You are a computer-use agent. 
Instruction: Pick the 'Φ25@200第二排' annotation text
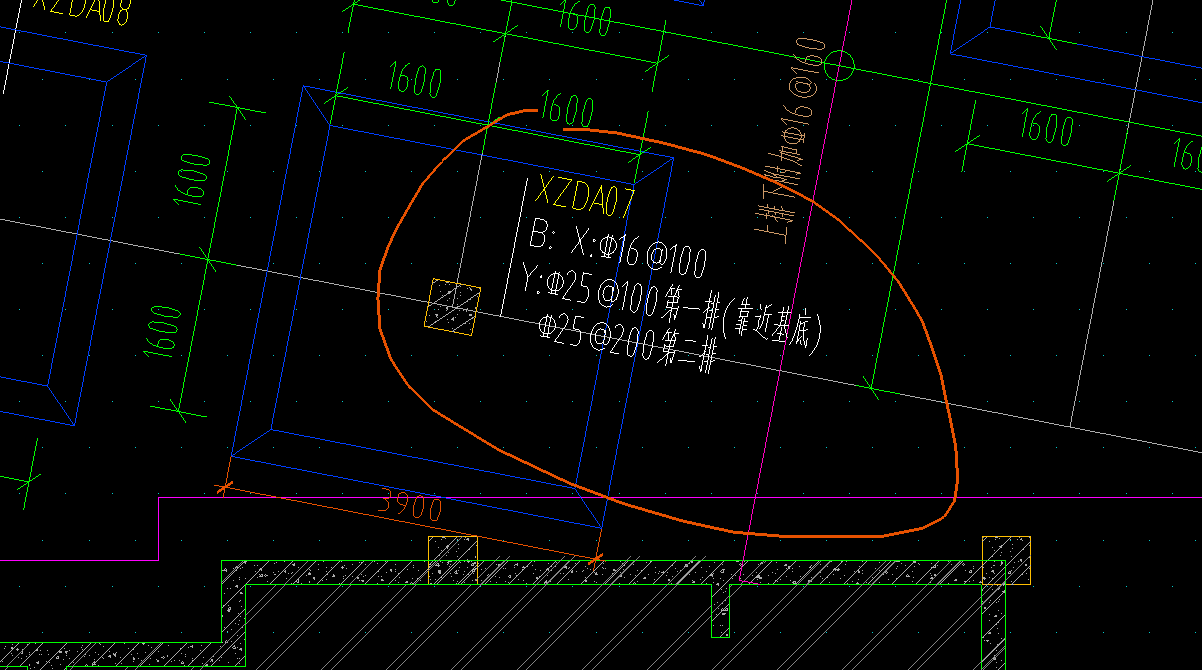pyautogui.click(x=627, y=345)
